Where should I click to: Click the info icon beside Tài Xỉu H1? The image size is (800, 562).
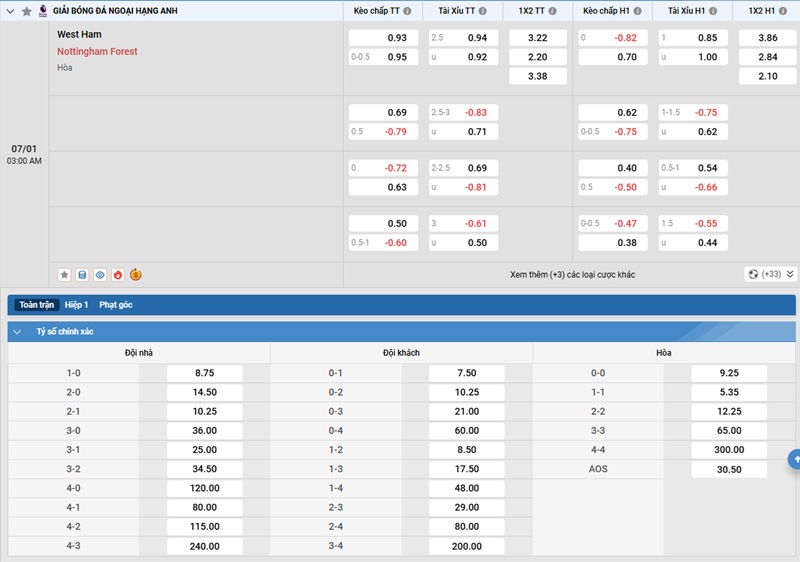coord(713,11)
